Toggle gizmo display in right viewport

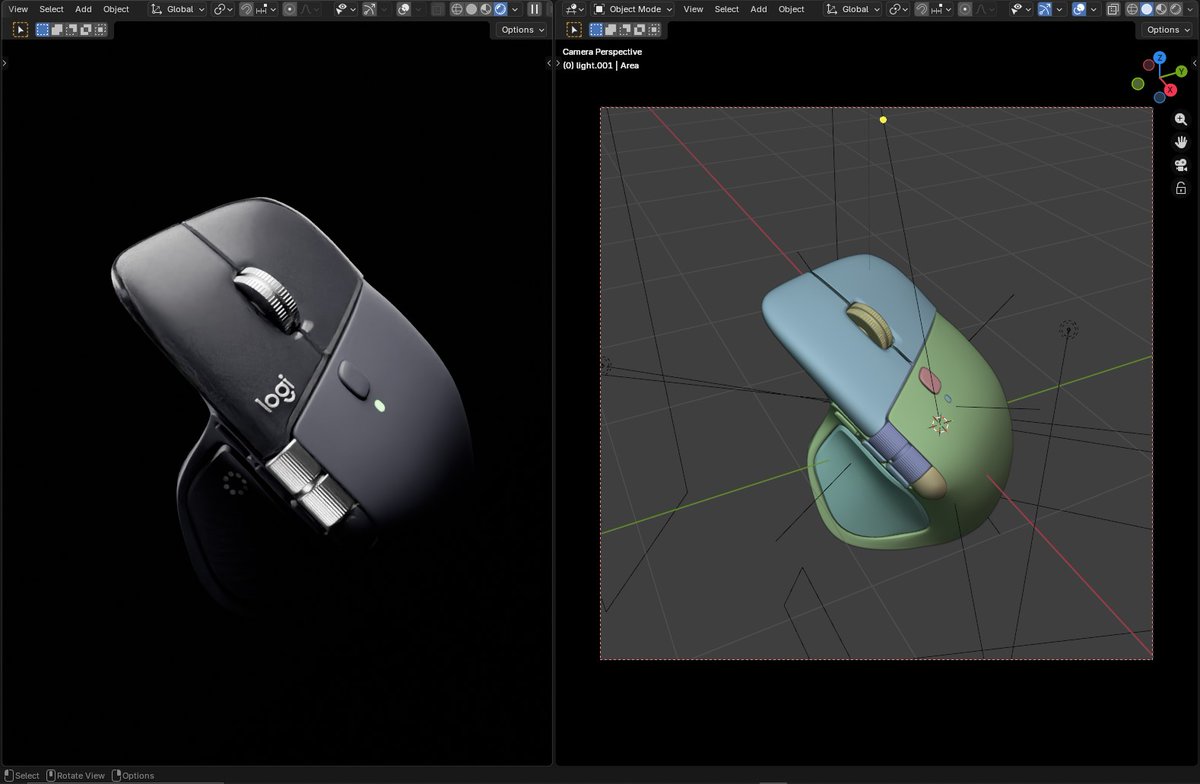[x=1045, y=9]
